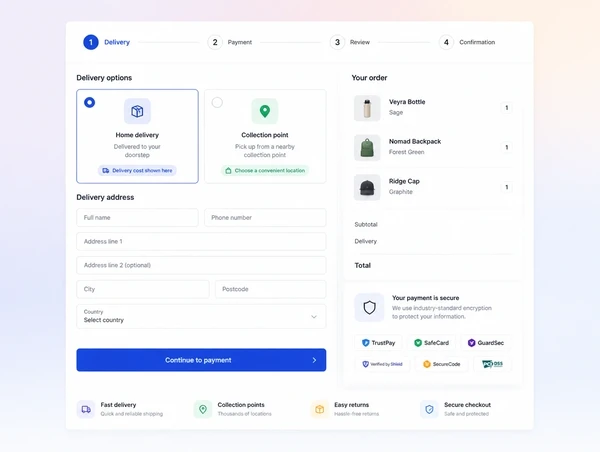Go to step 2 Payment

(230, 42)
